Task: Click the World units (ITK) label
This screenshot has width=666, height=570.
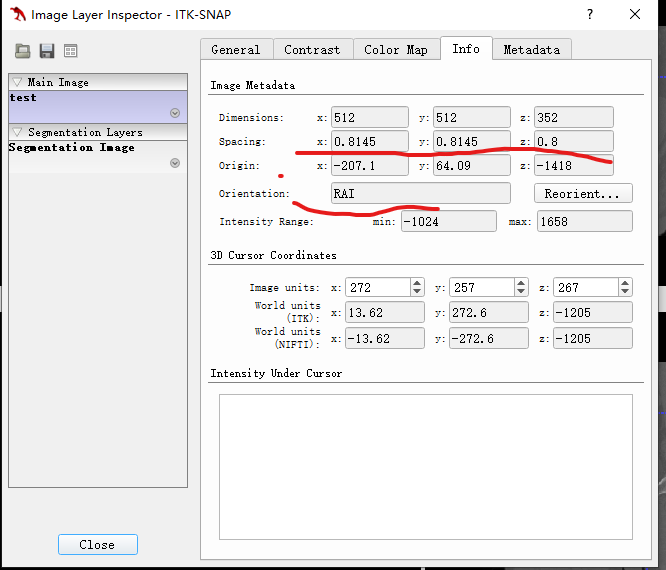Action: click(288, 312)
